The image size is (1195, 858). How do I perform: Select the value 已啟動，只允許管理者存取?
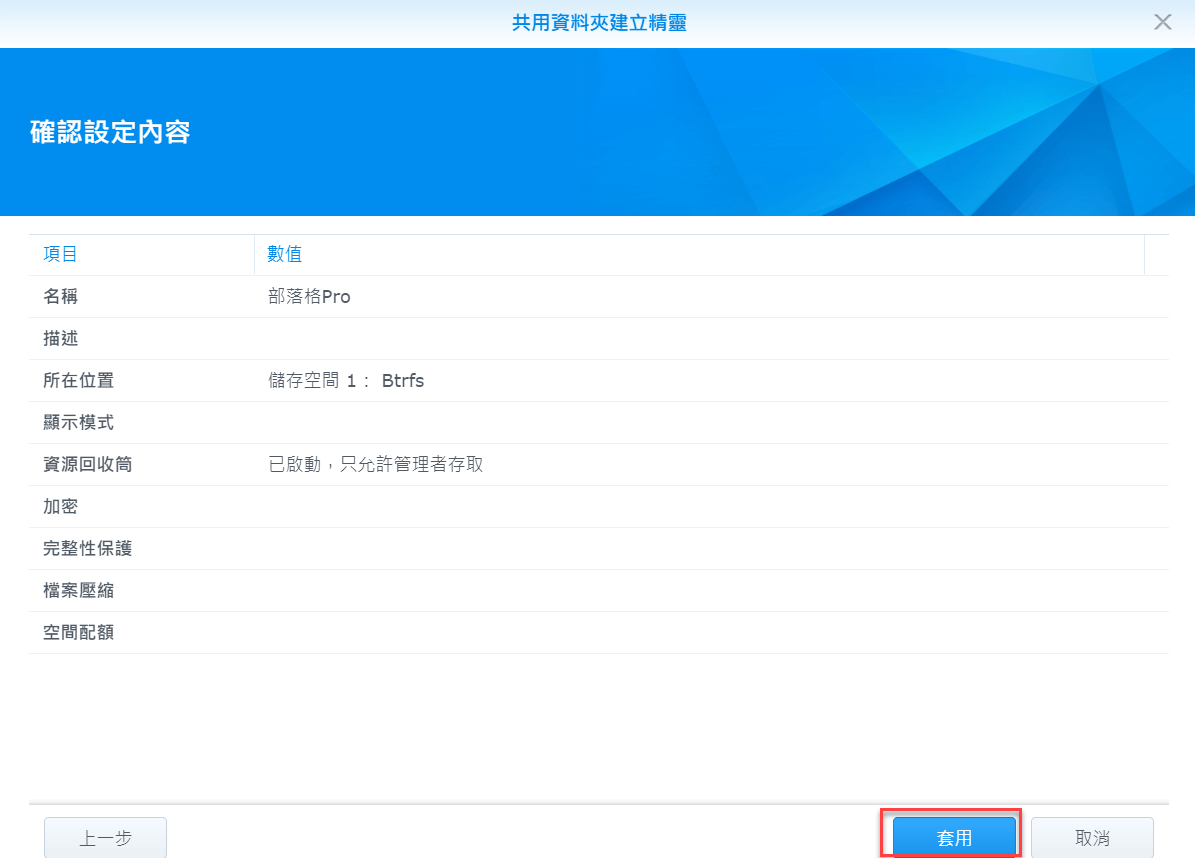(x=376, y=464)
